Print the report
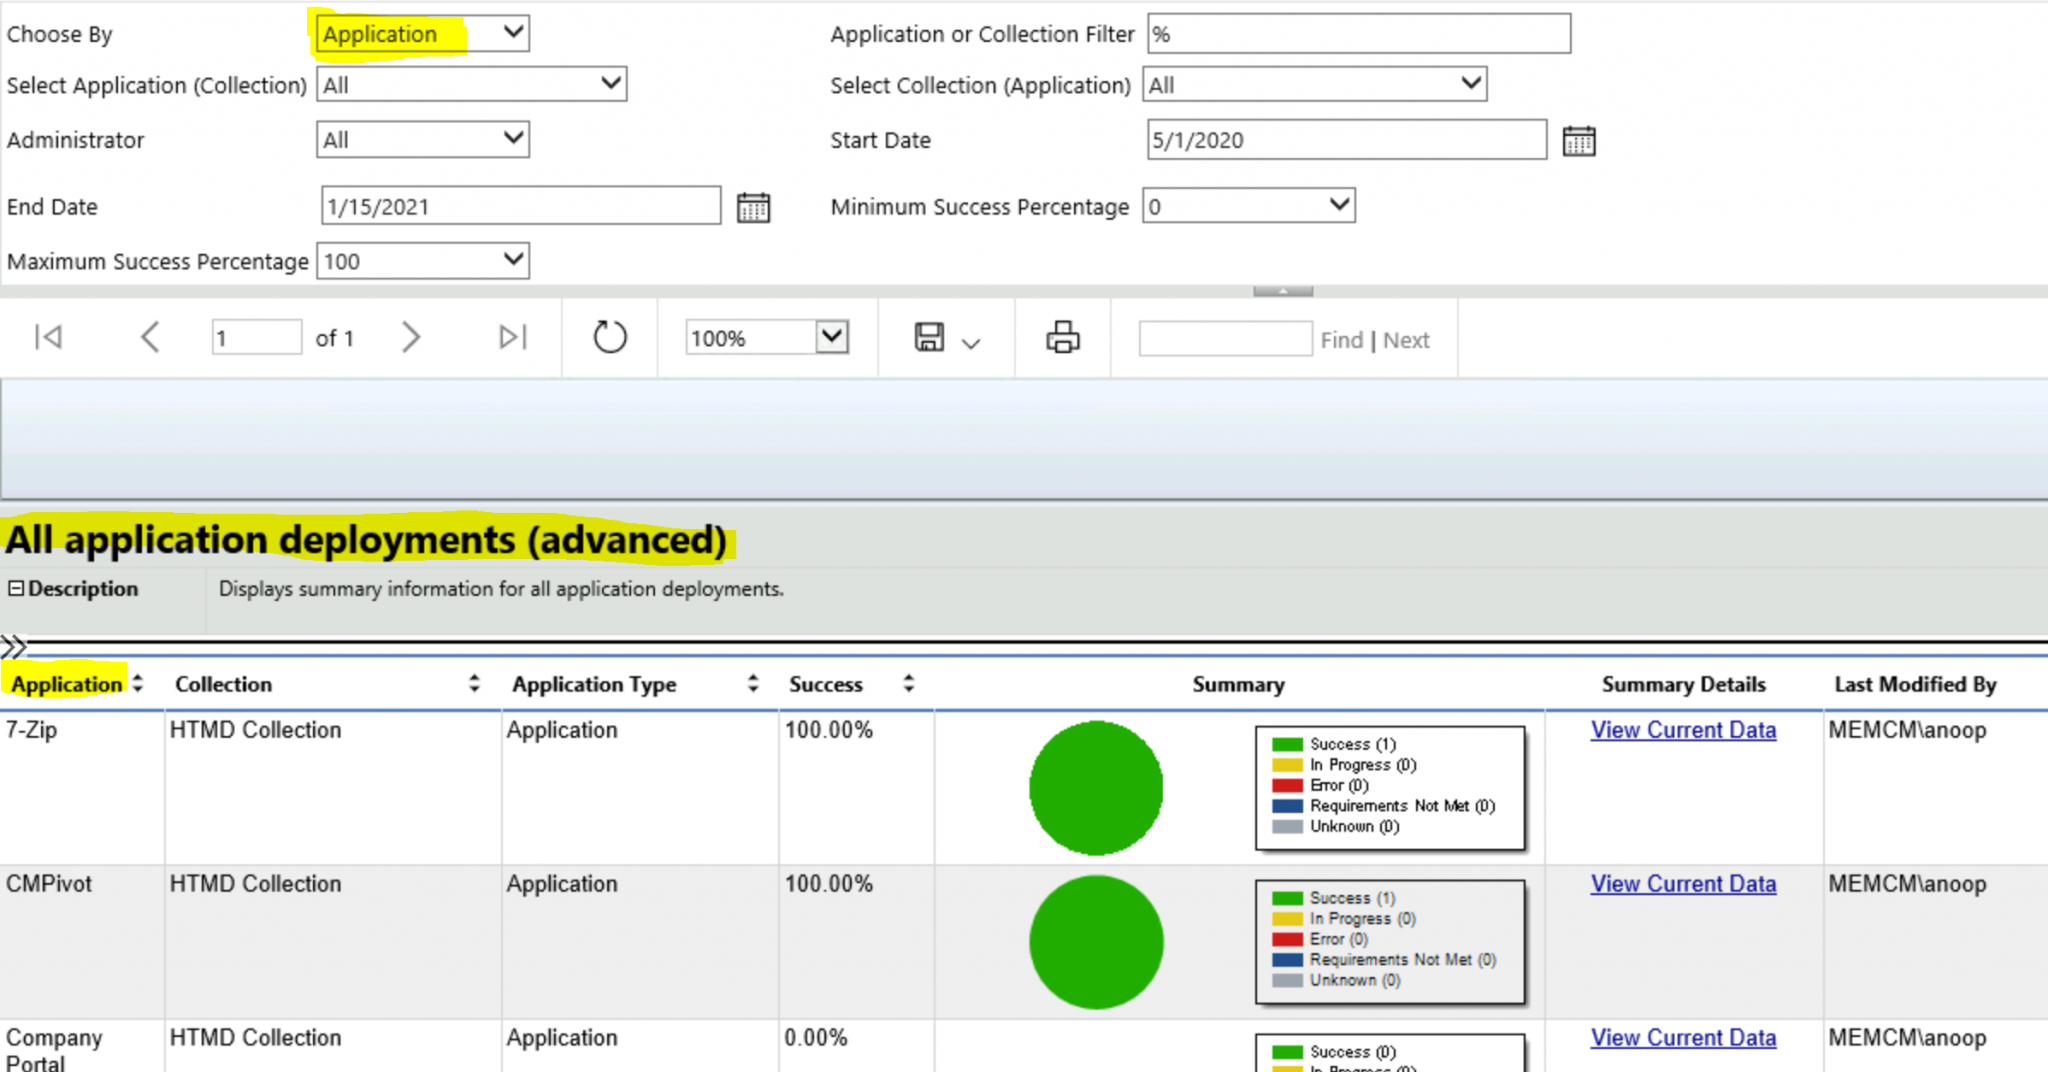This screenshot has width=2048, height=1072. tap(1062, 338)
